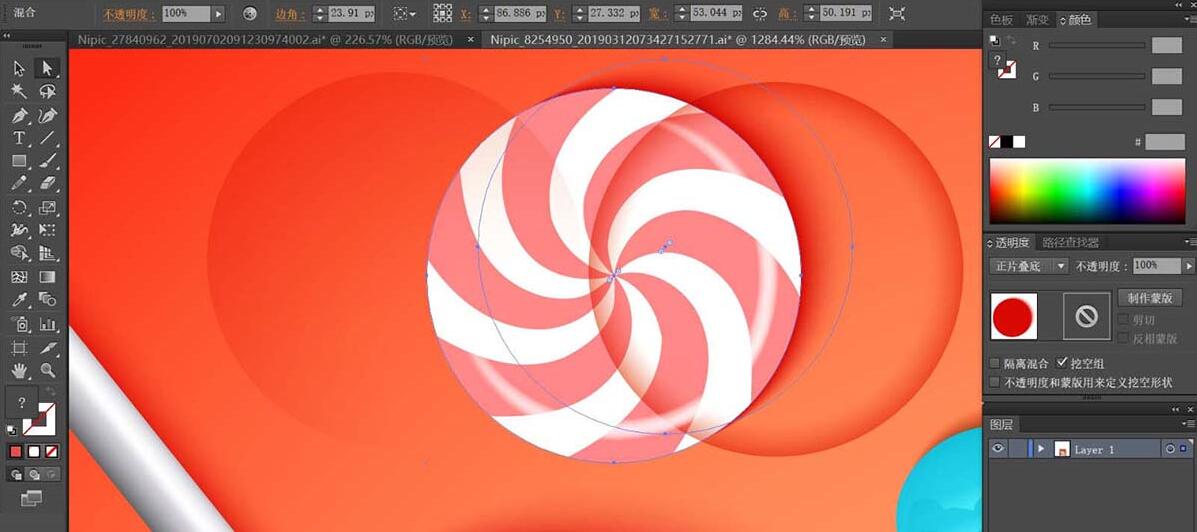Switch to the 路径查找器 pathfinder tab
This screenshot has width=1197, height=532.
(1070, 243)
